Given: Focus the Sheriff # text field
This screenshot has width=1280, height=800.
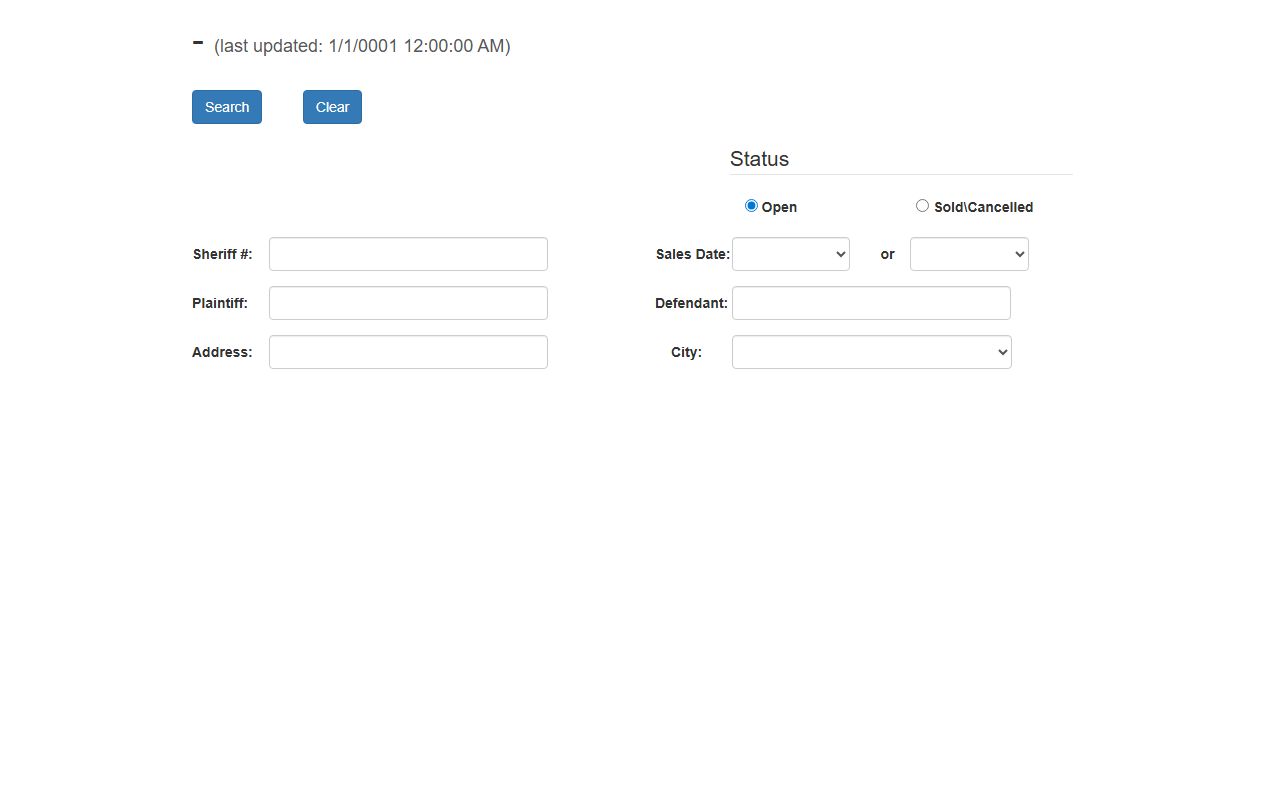Looking at the screenshot, I should coord(408,254).
